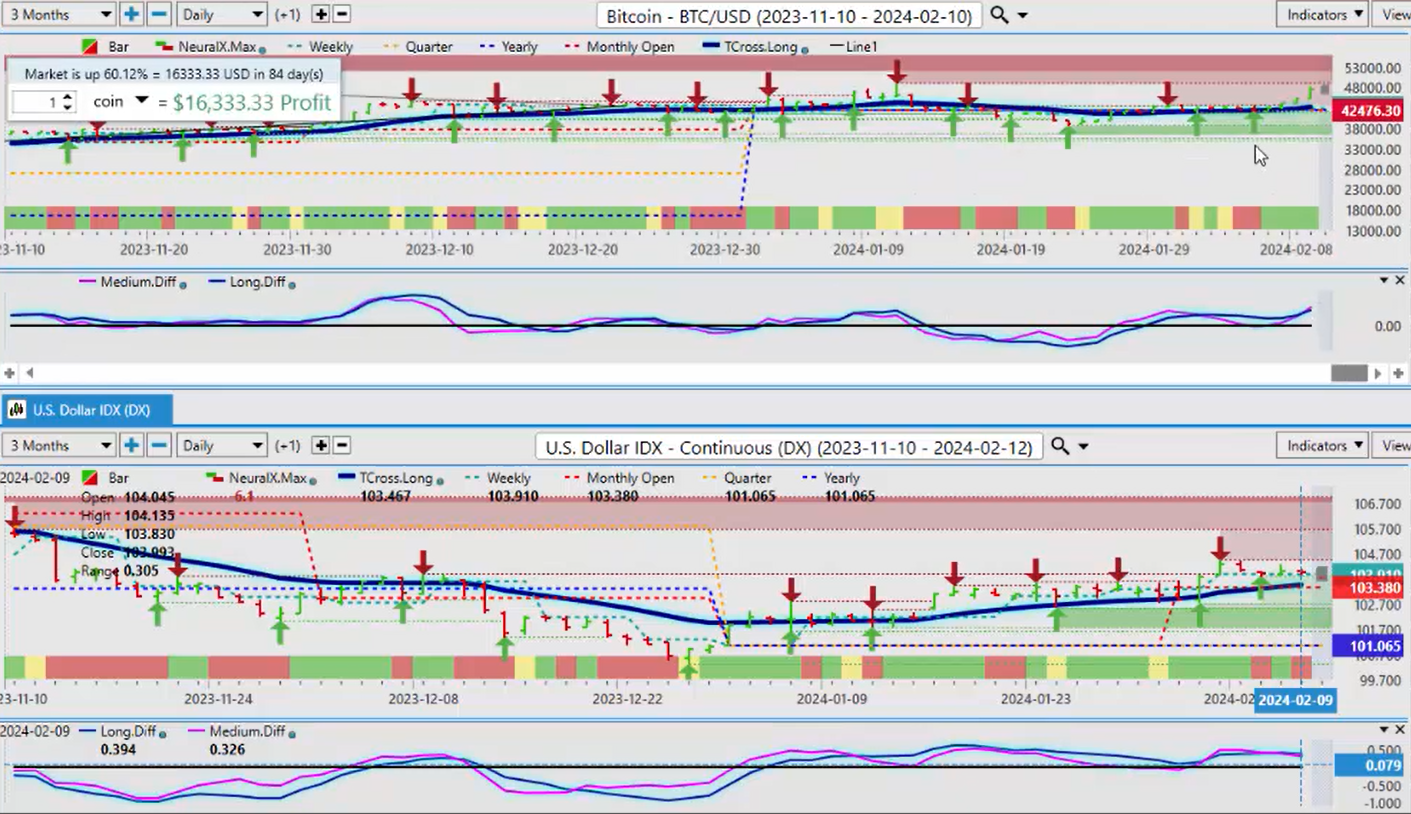
Task: Open the Daily interval dropdown on the Bitcoin chart
Action: 221,14
